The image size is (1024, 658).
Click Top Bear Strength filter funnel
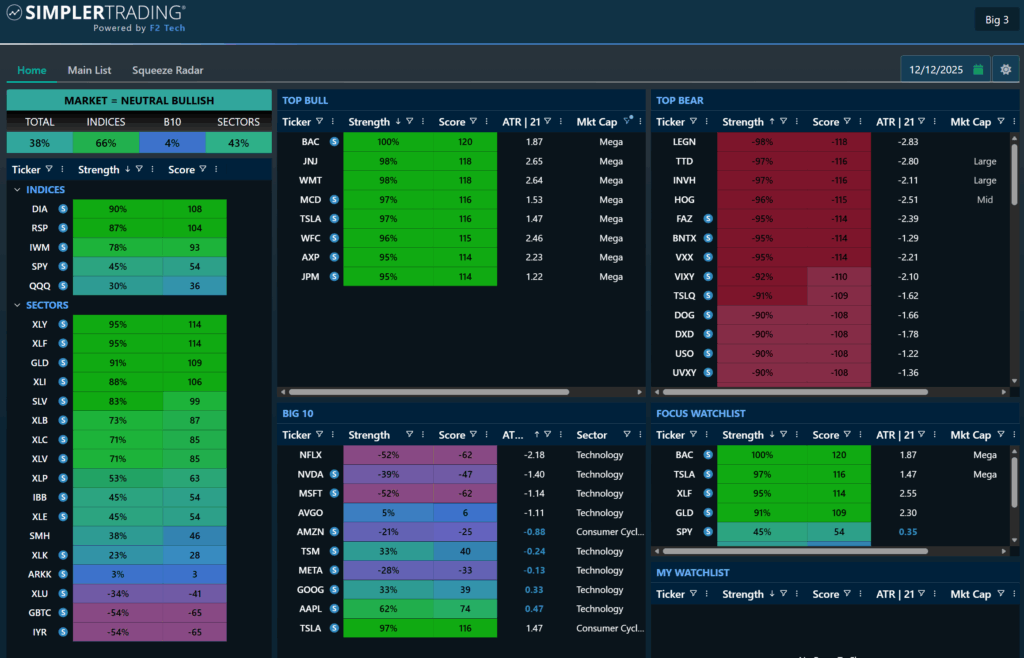coord(783,122)
